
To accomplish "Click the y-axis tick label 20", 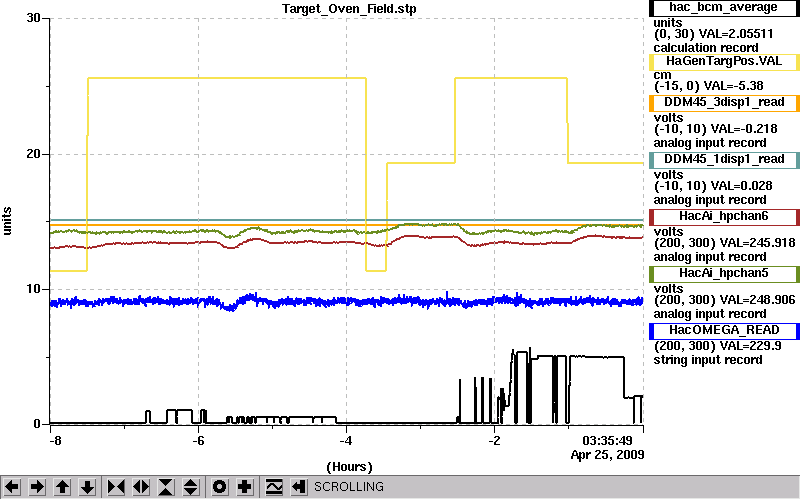I will (x=33, y=154).
